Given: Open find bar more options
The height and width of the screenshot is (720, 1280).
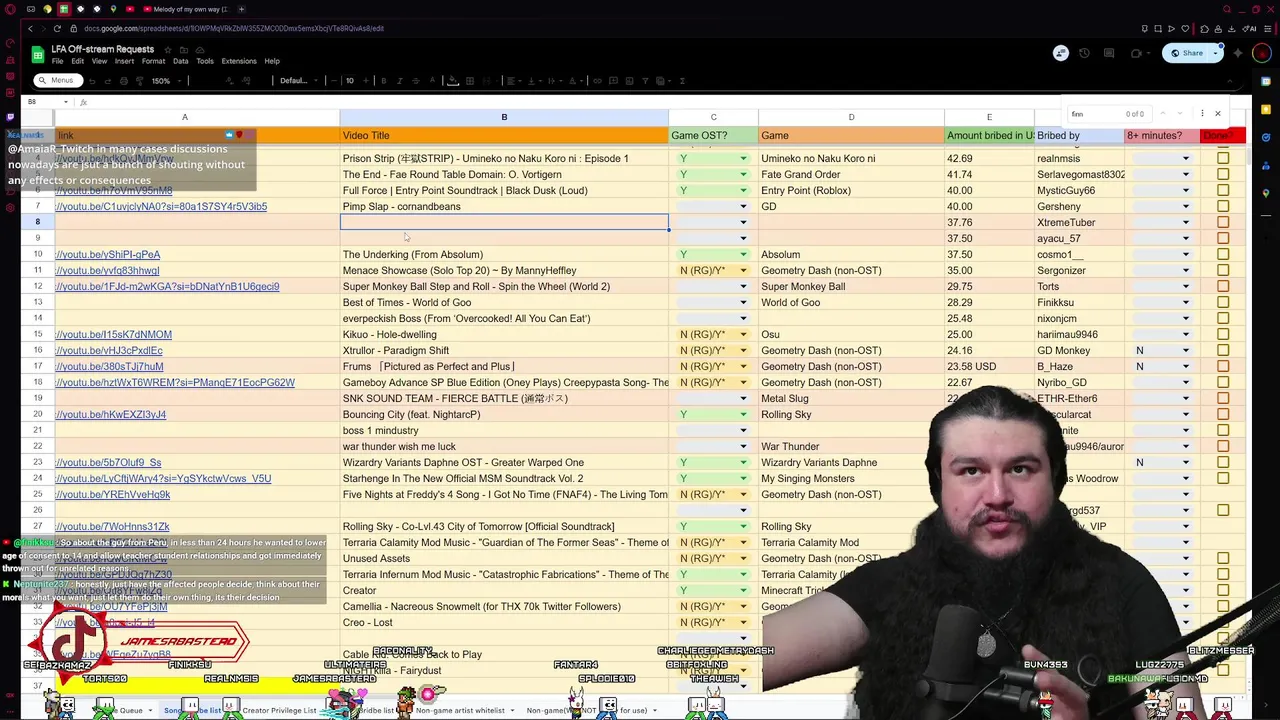Looking at the screenshot, I should coord(1203,114).
